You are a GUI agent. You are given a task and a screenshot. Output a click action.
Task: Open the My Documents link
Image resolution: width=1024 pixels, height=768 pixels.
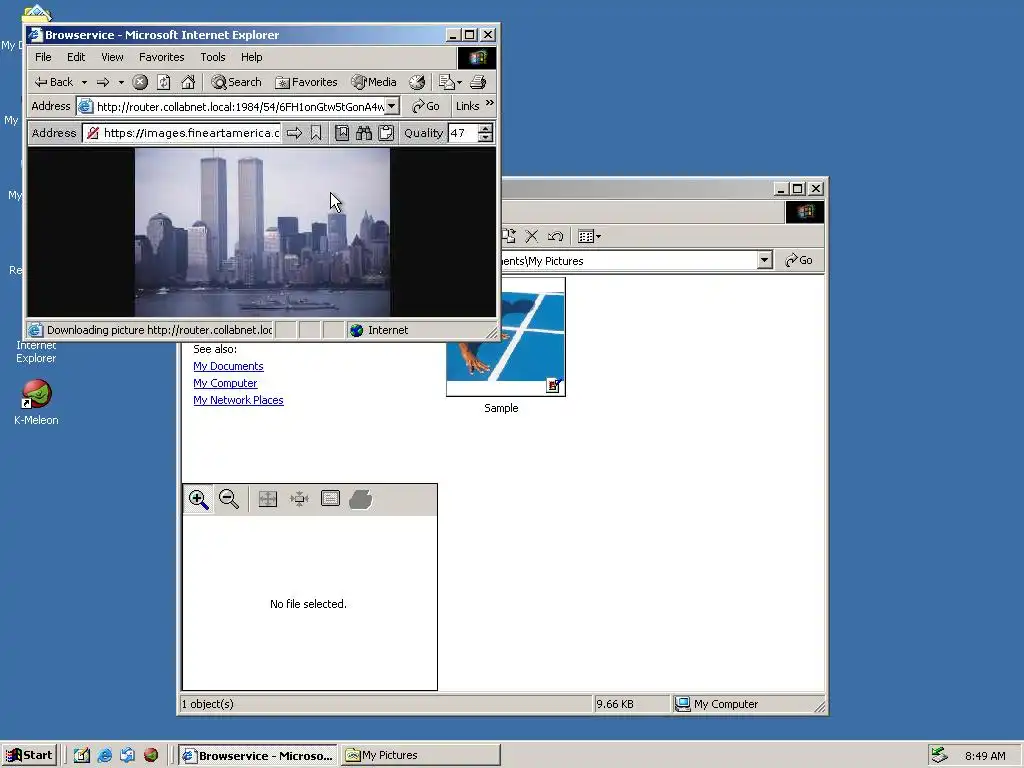click(228, 366)
